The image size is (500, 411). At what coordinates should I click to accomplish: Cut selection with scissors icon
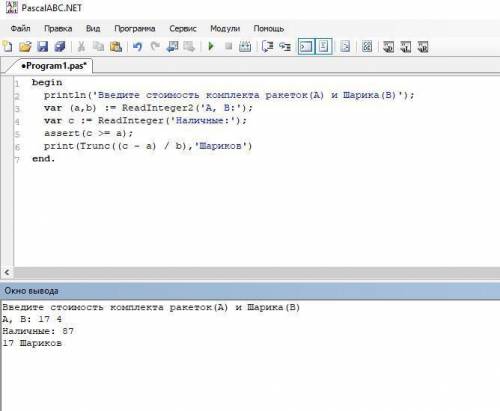(81, 46)
